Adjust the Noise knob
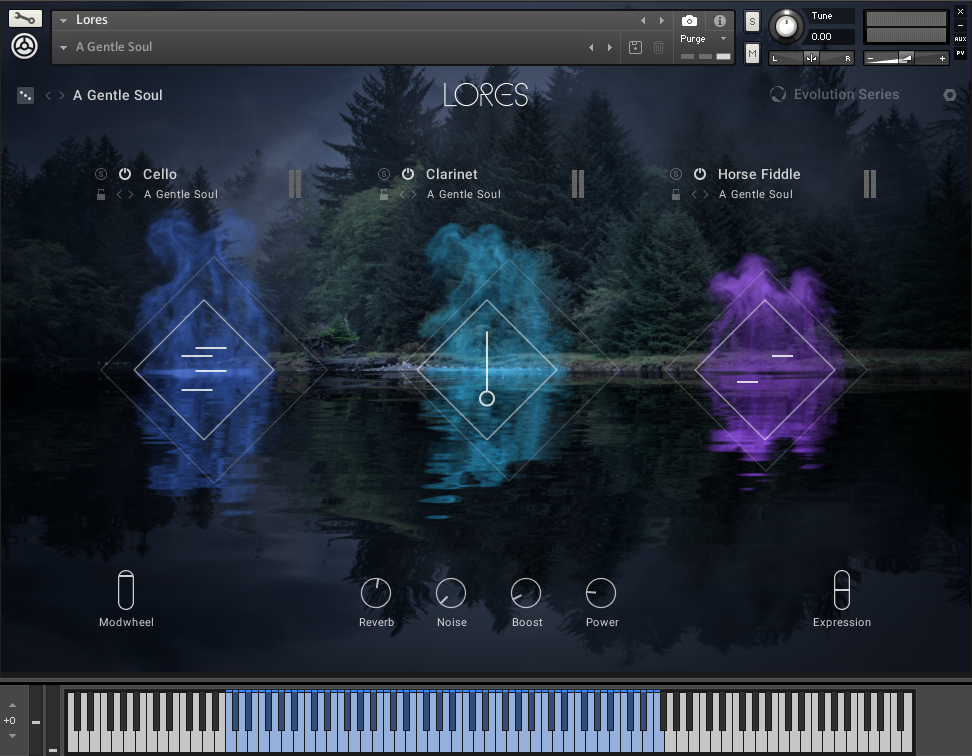This screenshot has width=972, height=756. [451, 593]
